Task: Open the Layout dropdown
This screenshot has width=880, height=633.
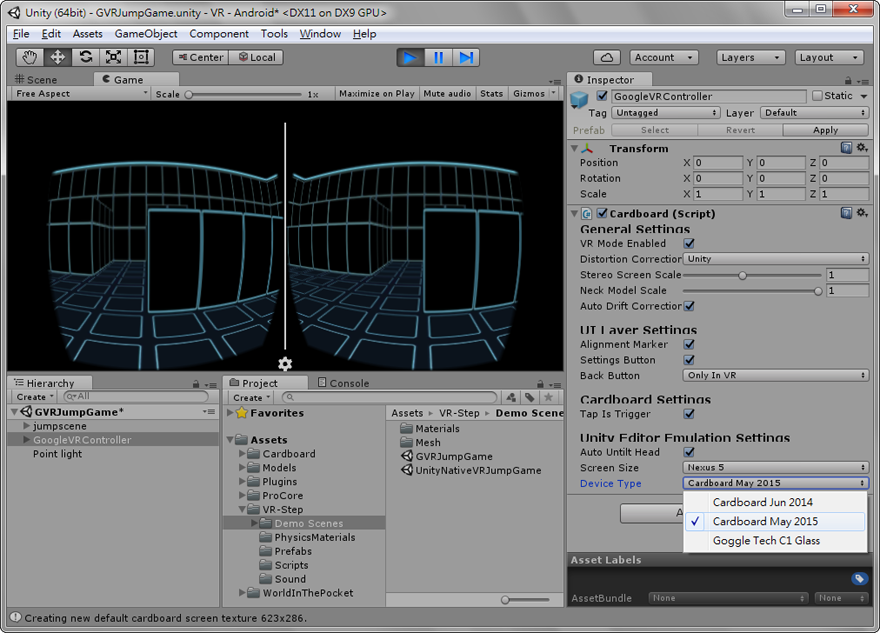Action: point(828,57)
